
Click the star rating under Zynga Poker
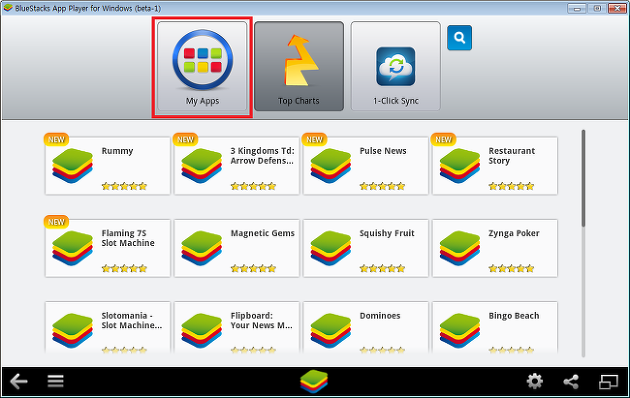click(511, 268)
